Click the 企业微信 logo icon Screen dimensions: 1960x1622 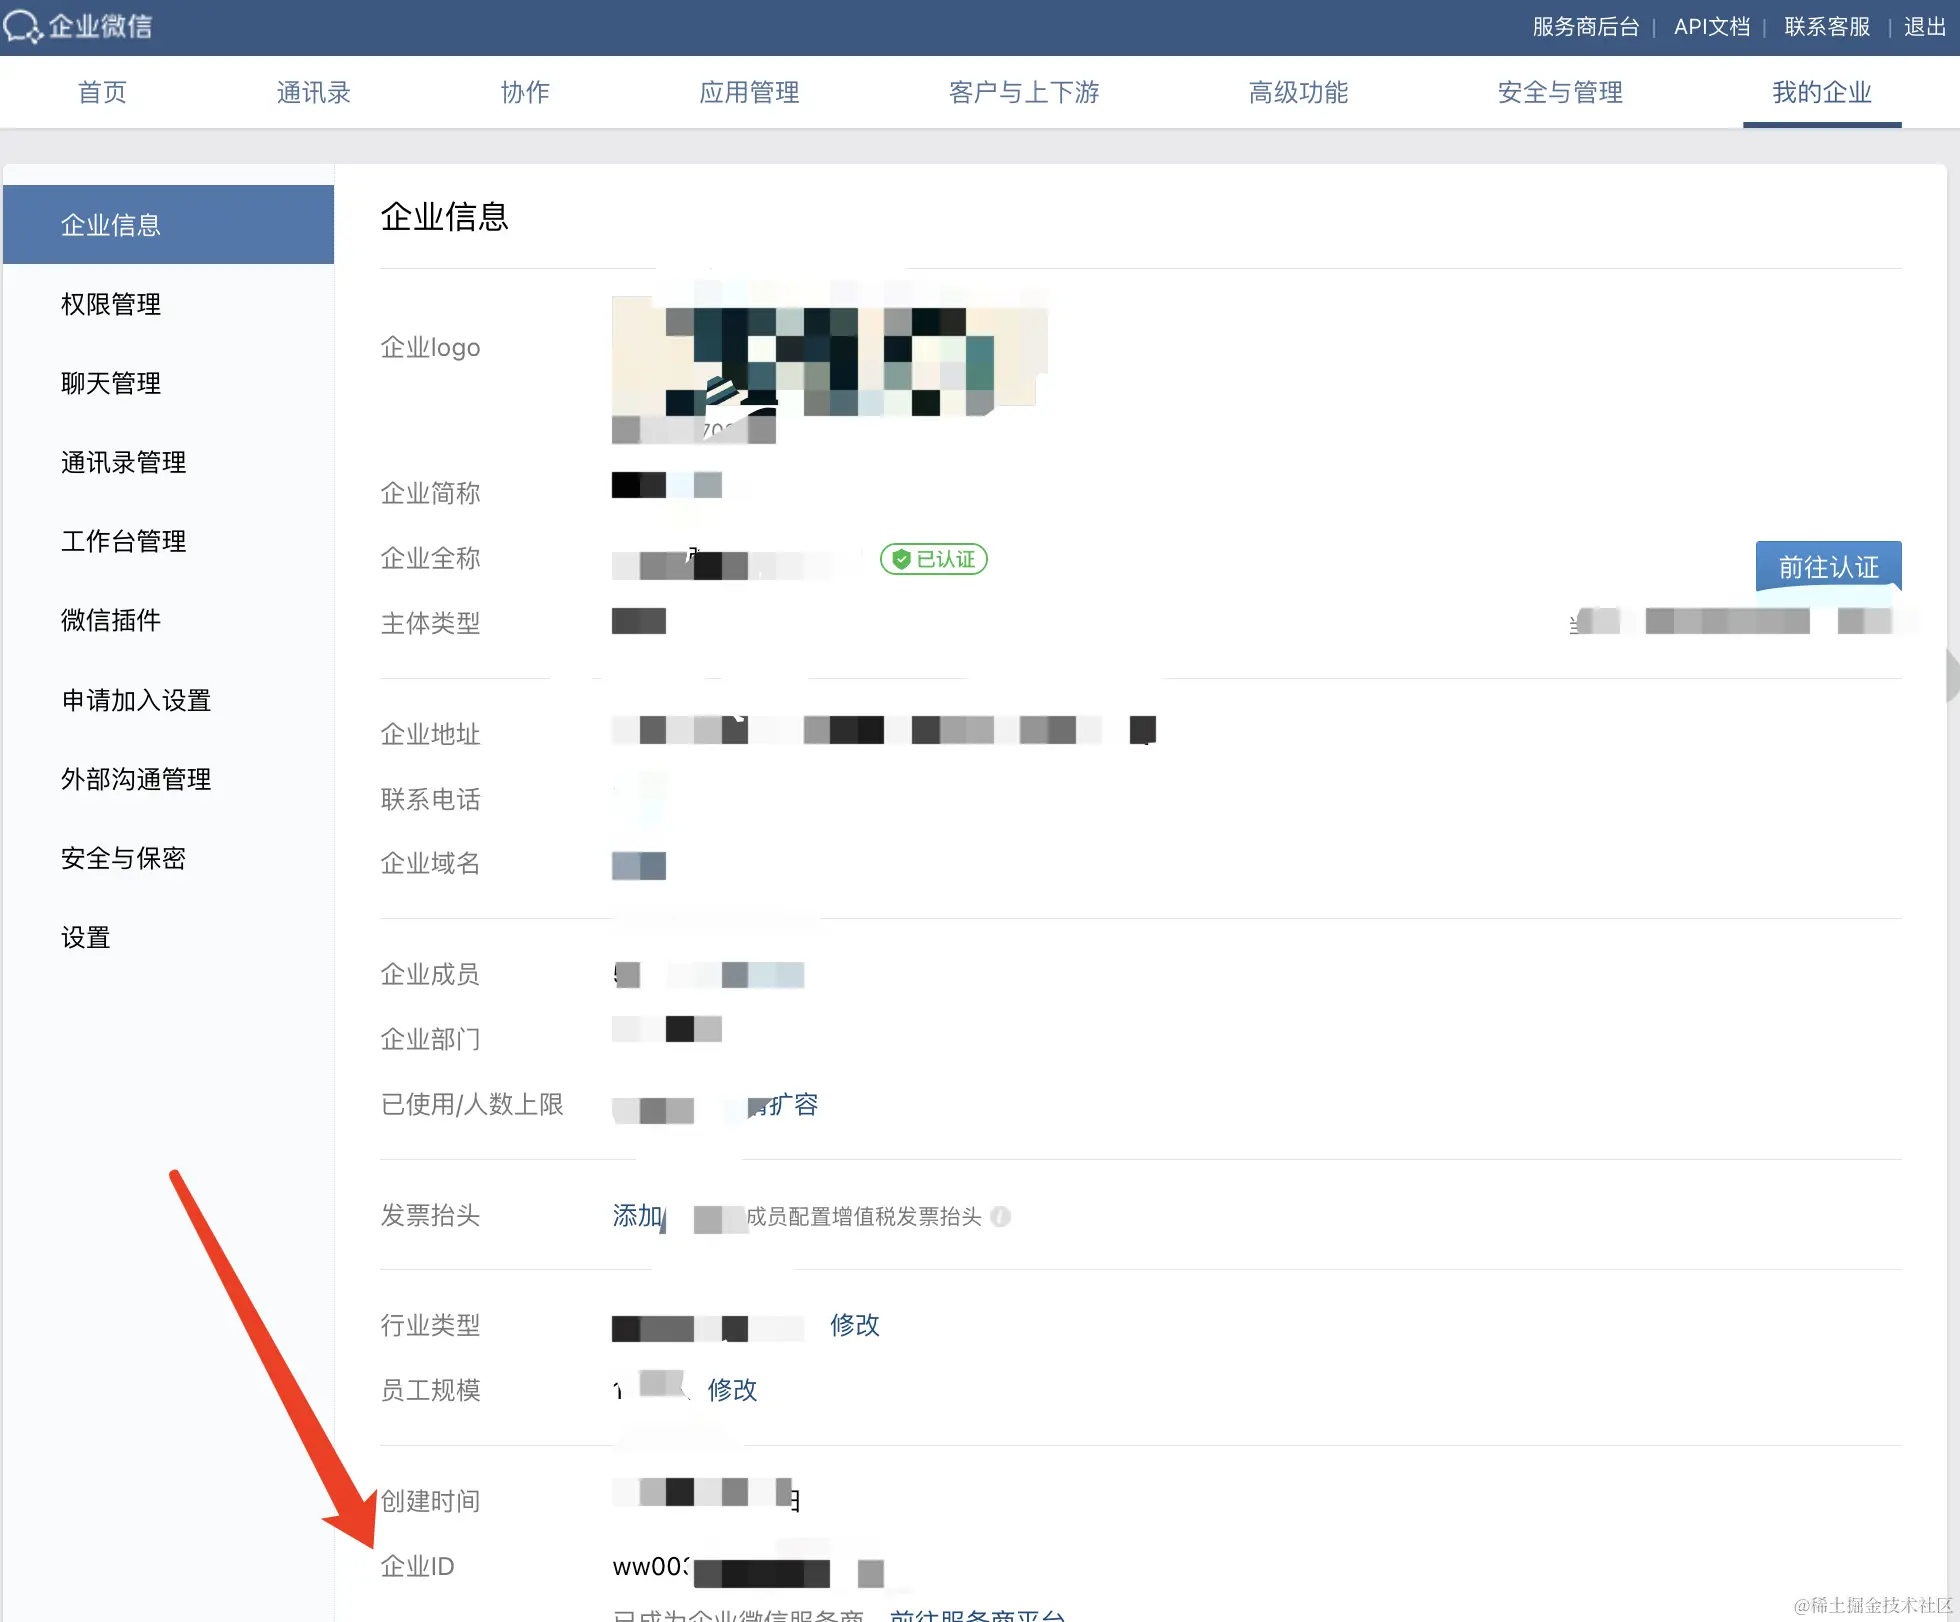tap(22, 26)
